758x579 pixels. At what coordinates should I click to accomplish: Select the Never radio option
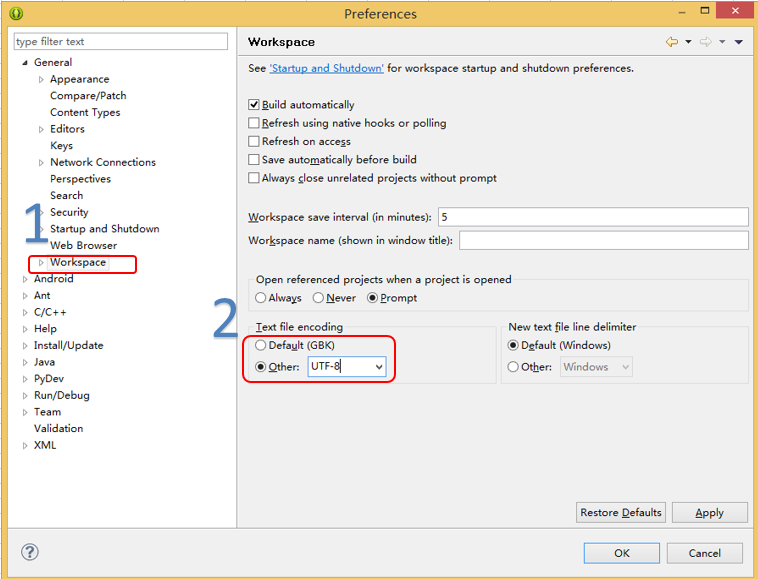[x=318, y=298]
